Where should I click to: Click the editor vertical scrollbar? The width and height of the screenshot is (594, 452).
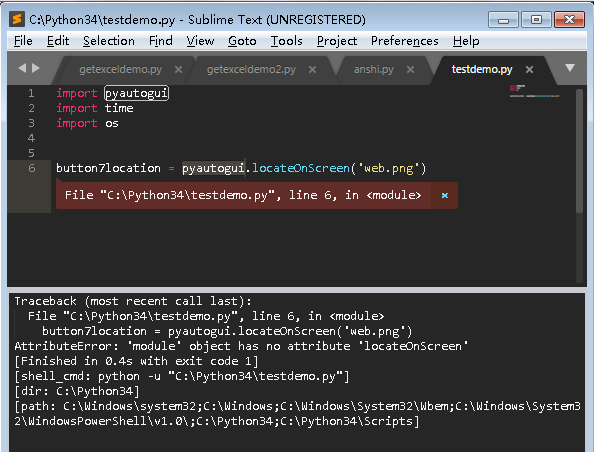click(x=579, y=152)
